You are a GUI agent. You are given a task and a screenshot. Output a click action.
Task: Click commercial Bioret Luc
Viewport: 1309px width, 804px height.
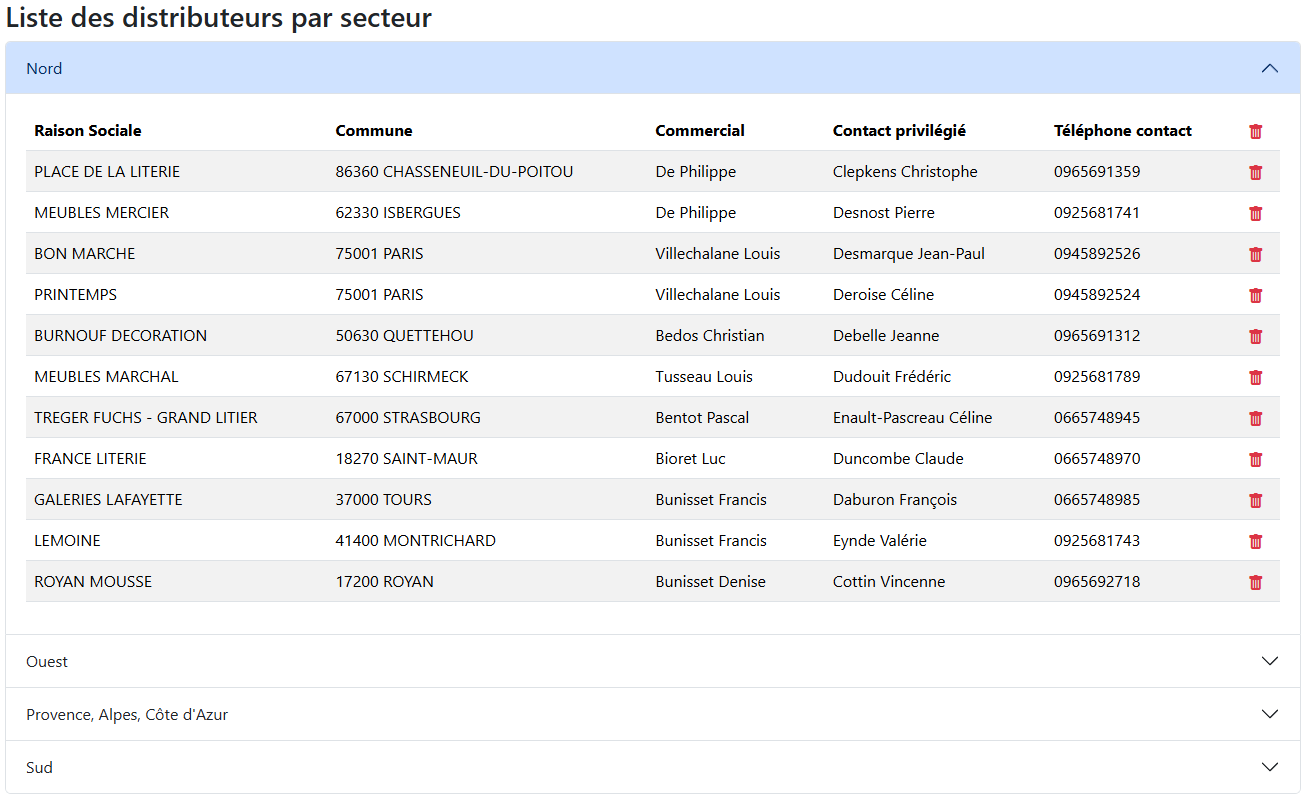pos(690,458)
